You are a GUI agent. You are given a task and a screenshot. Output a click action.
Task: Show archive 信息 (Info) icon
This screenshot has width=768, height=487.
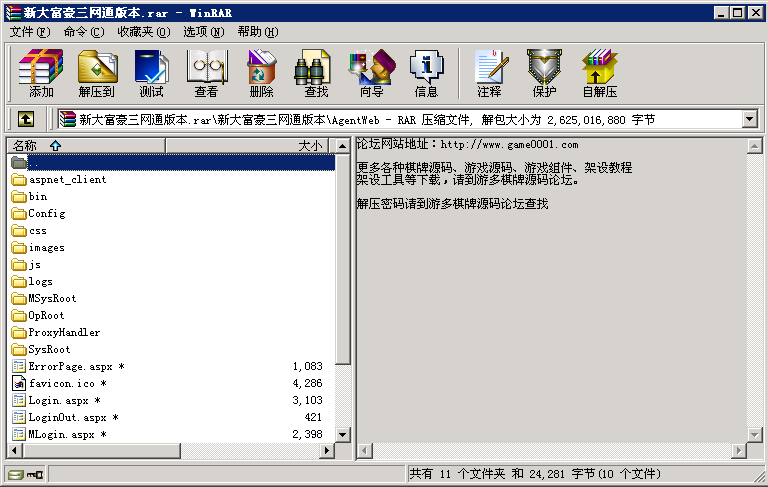pos(426,73)
